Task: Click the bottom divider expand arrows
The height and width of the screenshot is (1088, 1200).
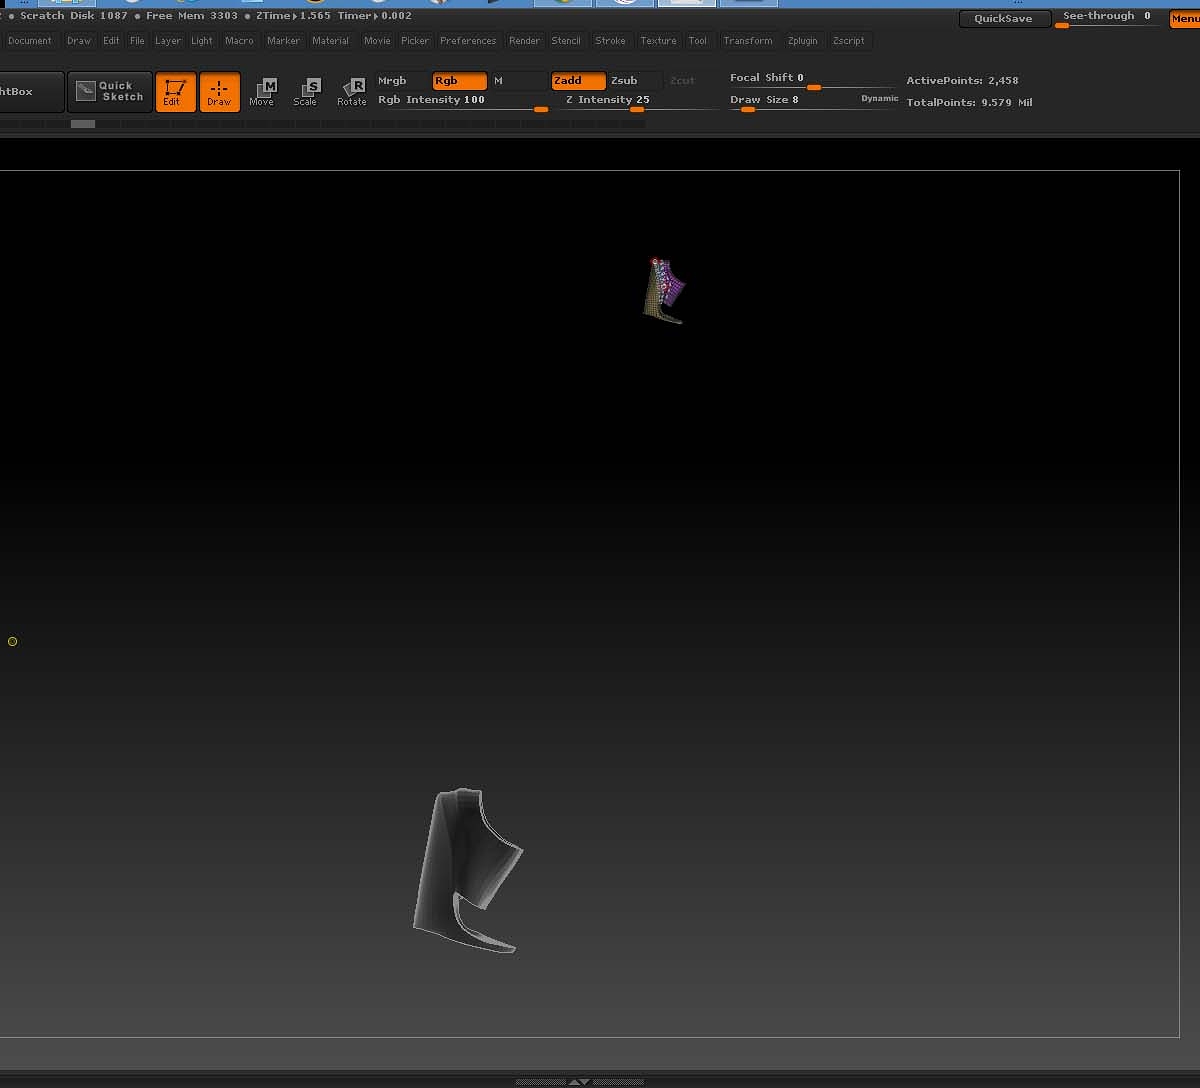Action: coord(580,1082)
